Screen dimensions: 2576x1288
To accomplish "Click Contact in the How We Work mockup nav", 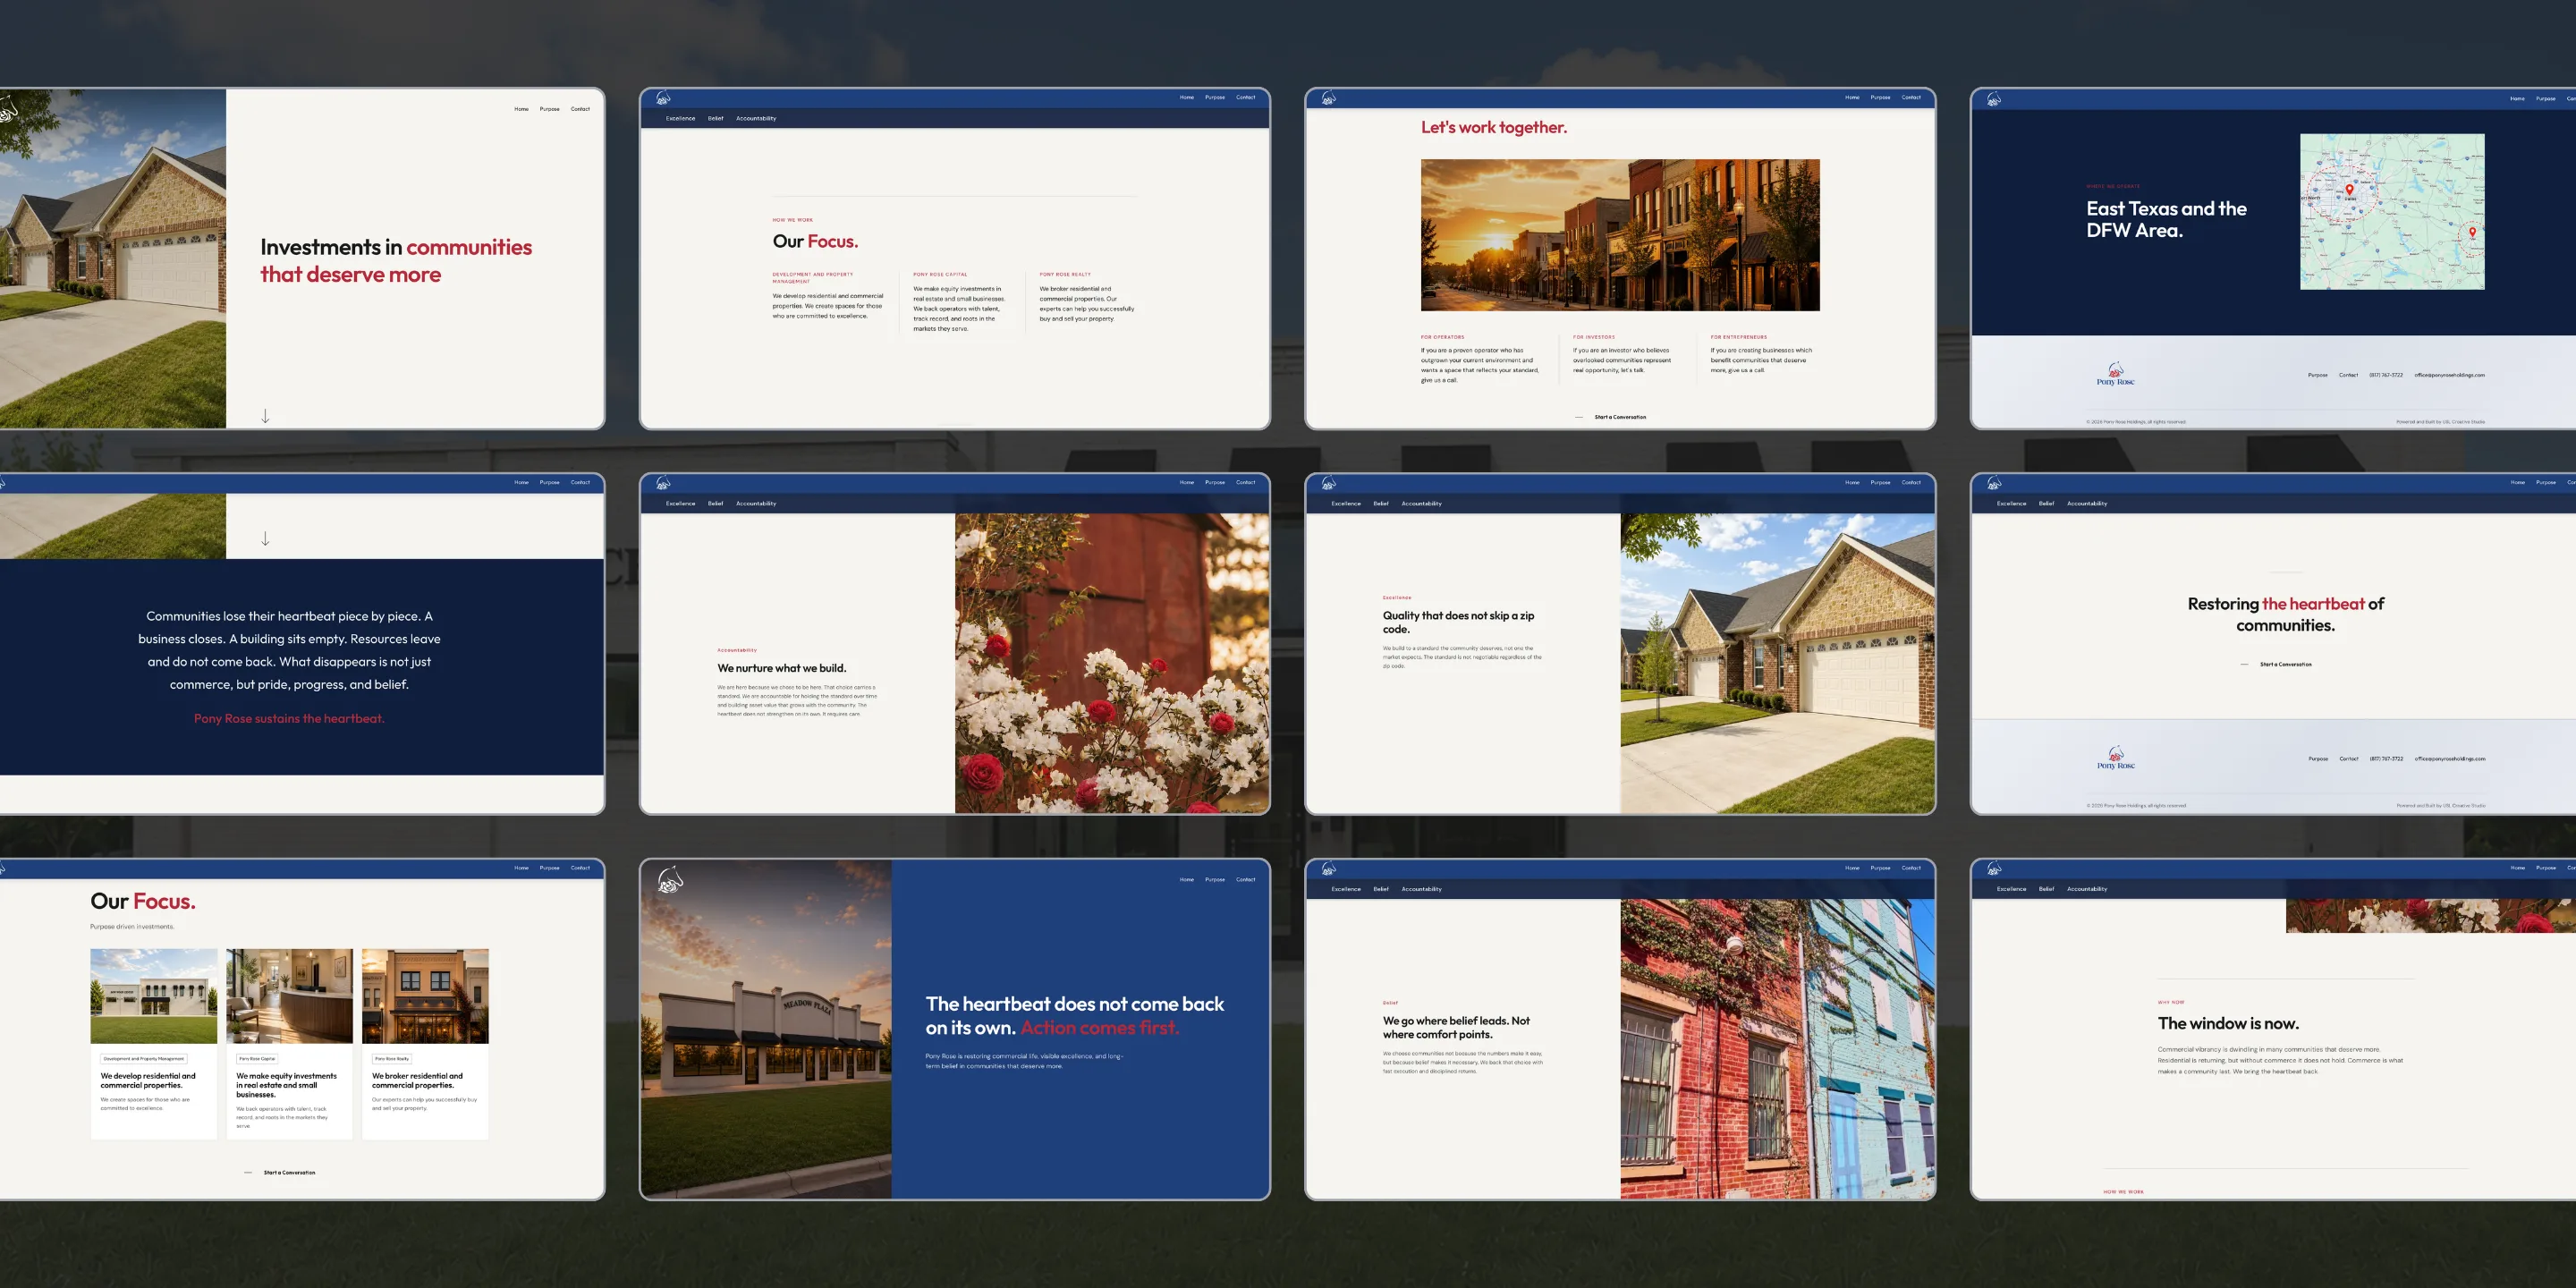I will click(1245, 97).
